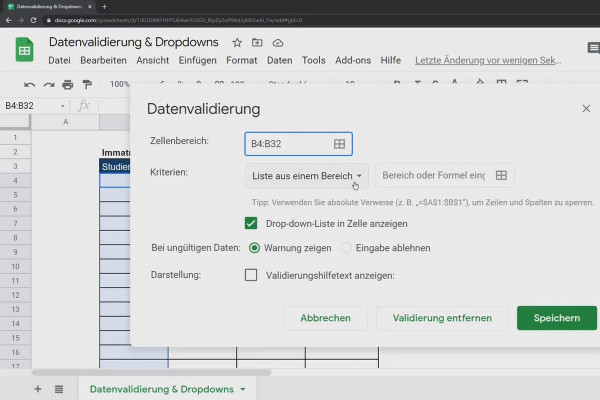The width and height of the screenshot is (600, 400).
Task: Open a new browser tab
Action: point(104,7)
